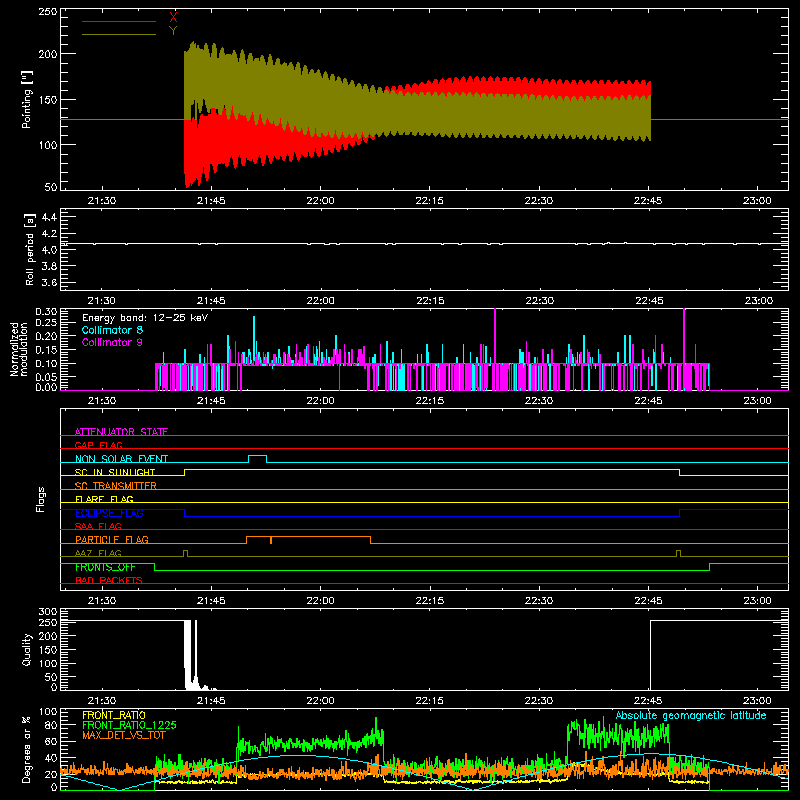This screenshot has width=800, height=800.
Task: Click '22:15' time label under modulation plot
Action: click(430, 401)
